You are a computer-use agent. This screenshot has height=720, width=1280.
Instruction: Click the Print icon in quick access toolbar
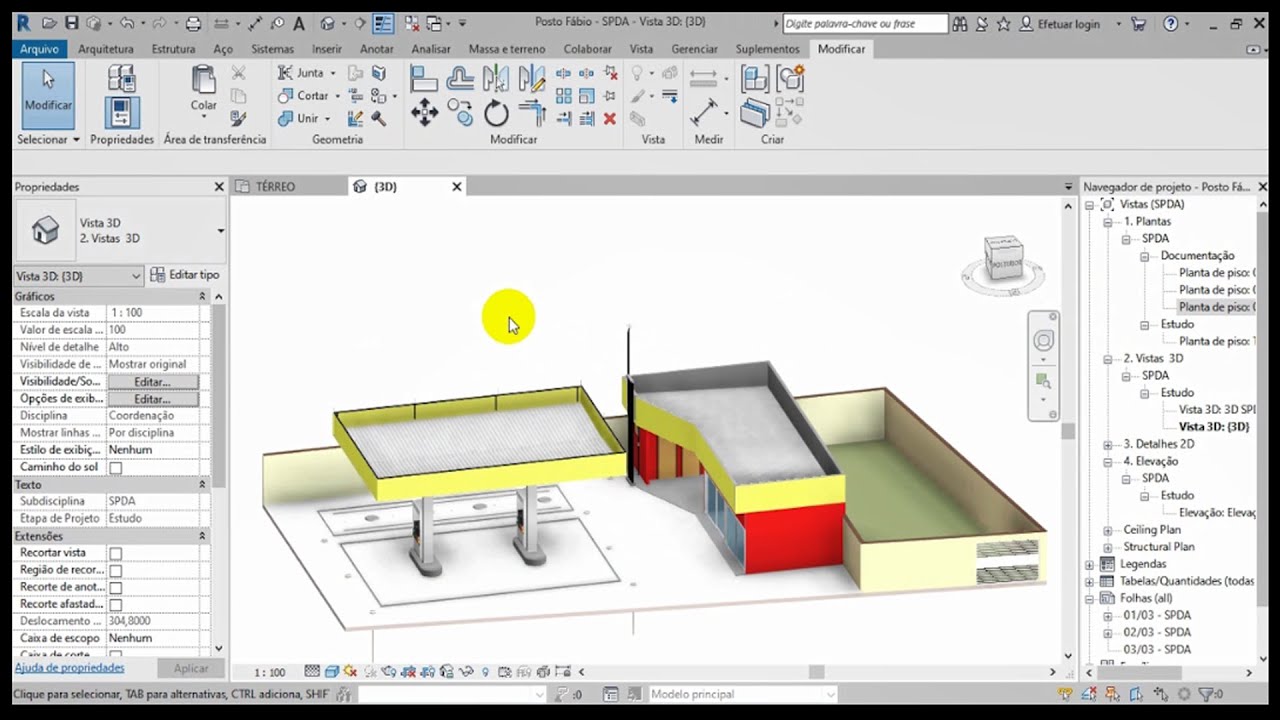tap(193, 23)
